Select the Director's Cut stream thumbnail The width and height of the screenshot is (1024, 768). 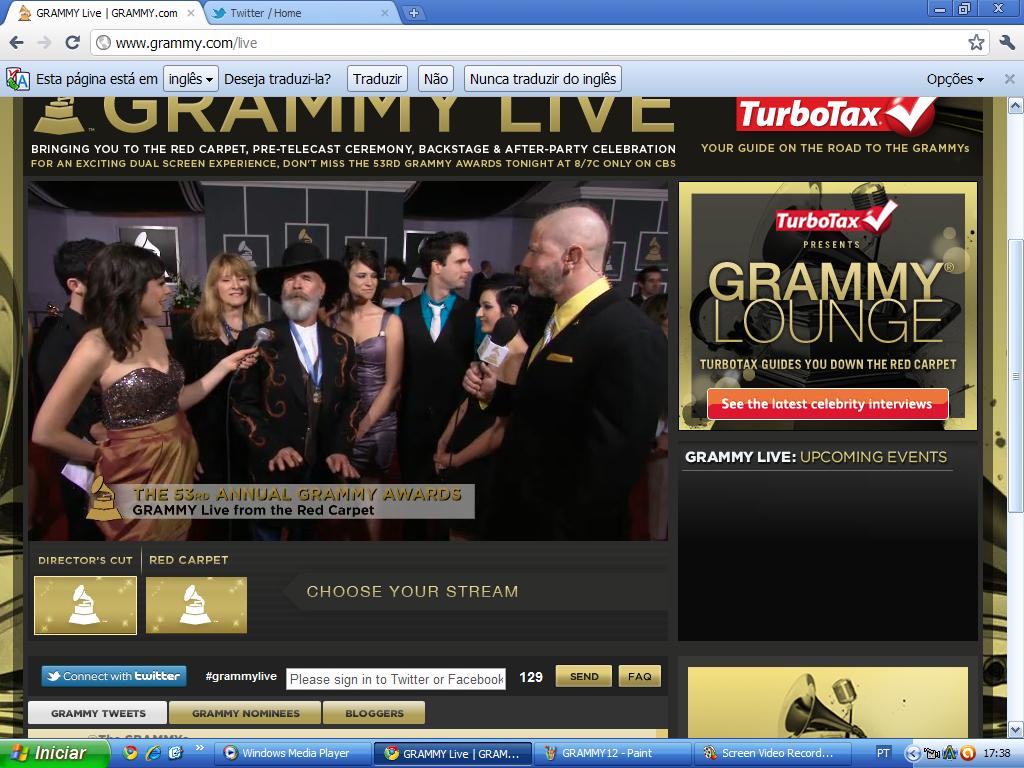(x=86, y=605)
